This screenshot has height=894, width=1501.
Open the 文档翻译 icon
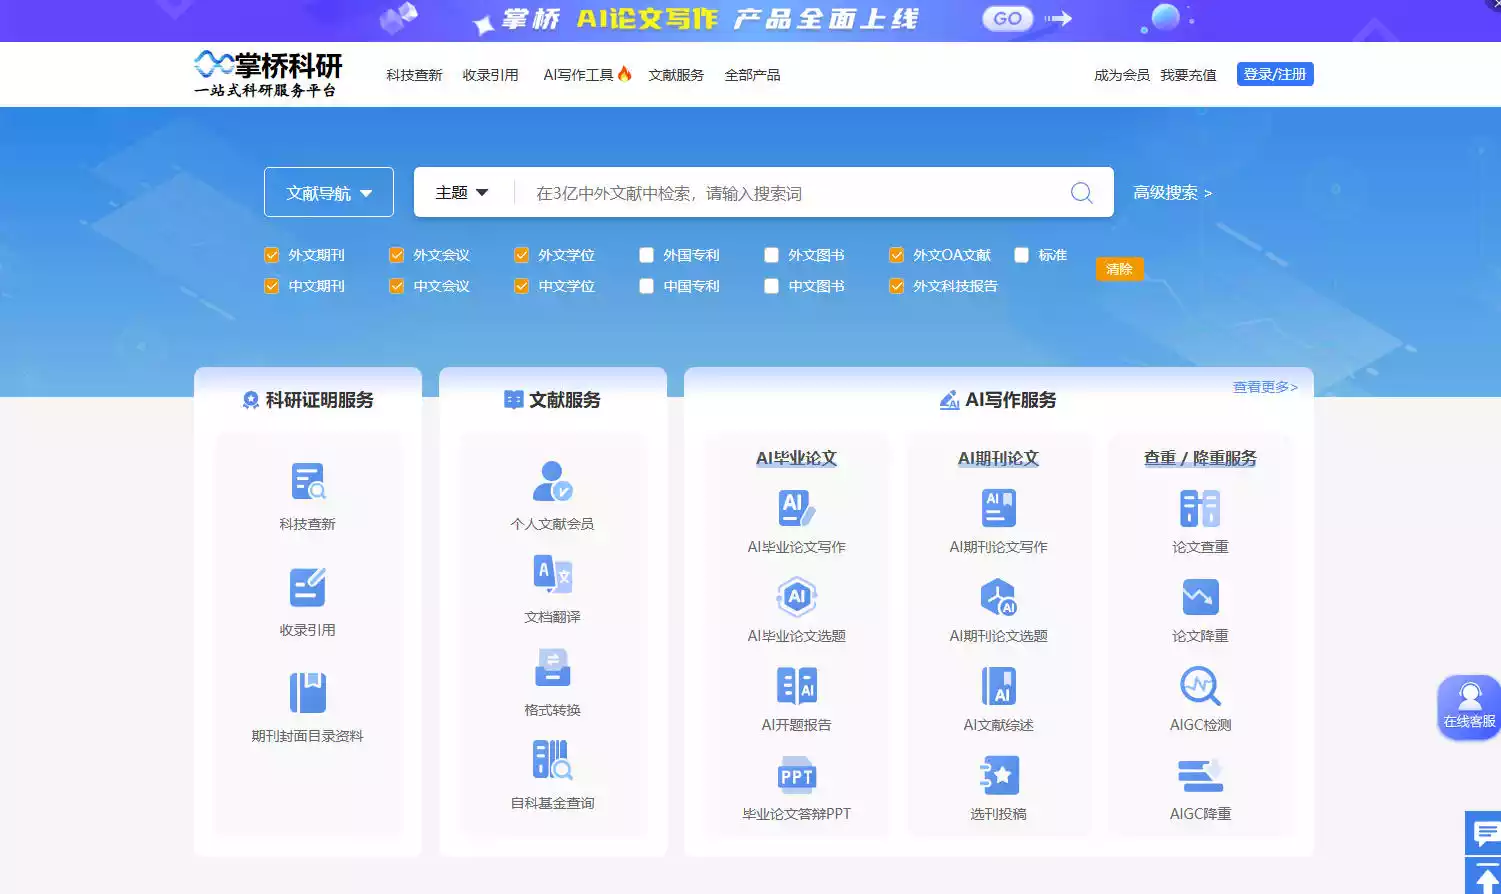pyautogui.click(x=552, y=575)
